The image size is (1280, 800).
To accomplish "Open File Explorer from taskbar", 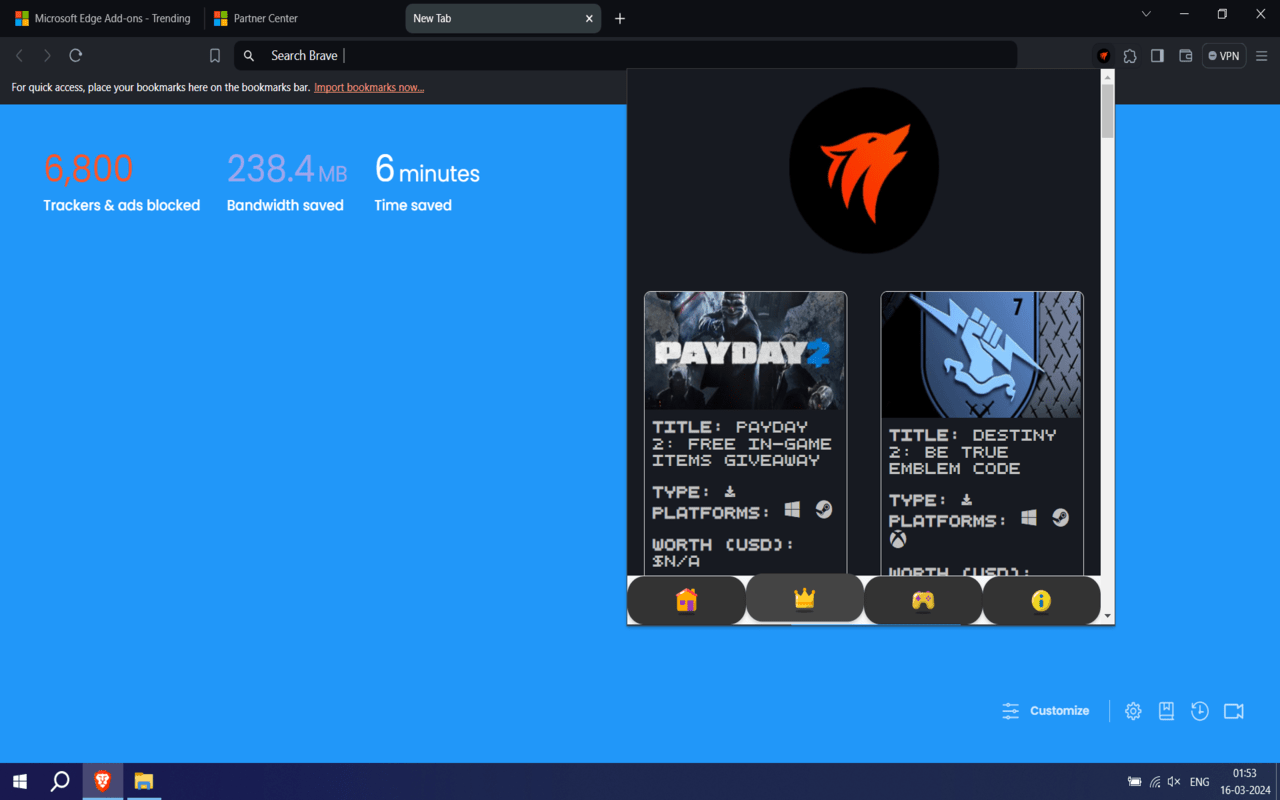I will (x=143, y=781).
